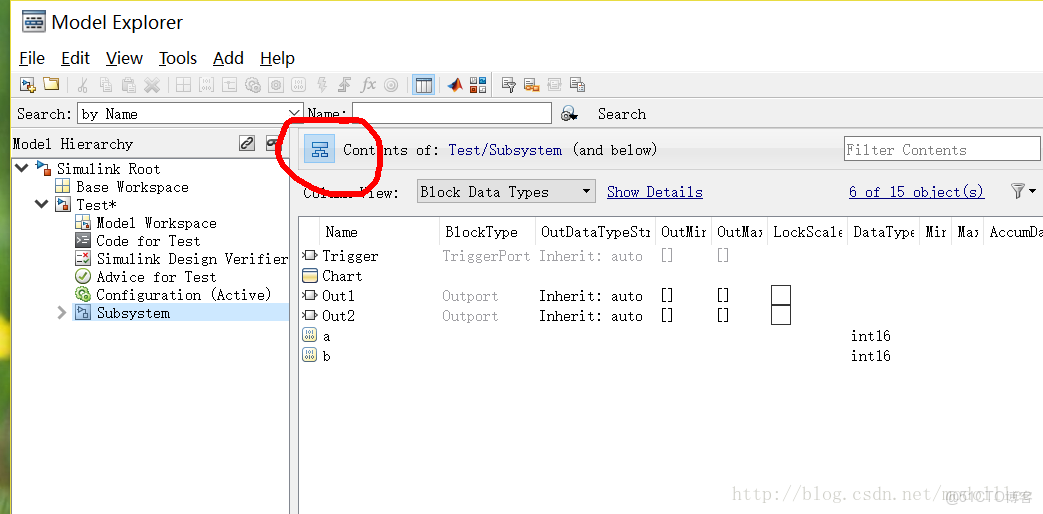Click the Add Configuration Reference icon
1043x514 pixels.
coord(276,85)
